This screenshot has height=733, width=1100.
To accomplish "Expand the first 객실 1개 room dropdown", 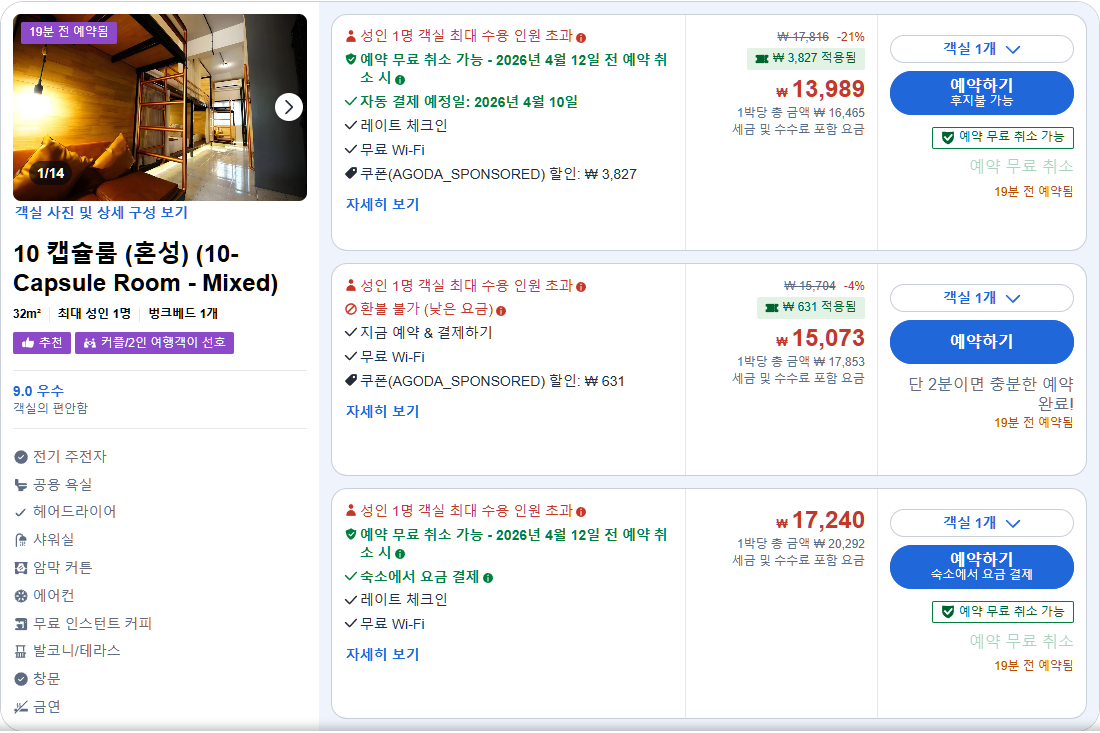I will tap(983, 48).
